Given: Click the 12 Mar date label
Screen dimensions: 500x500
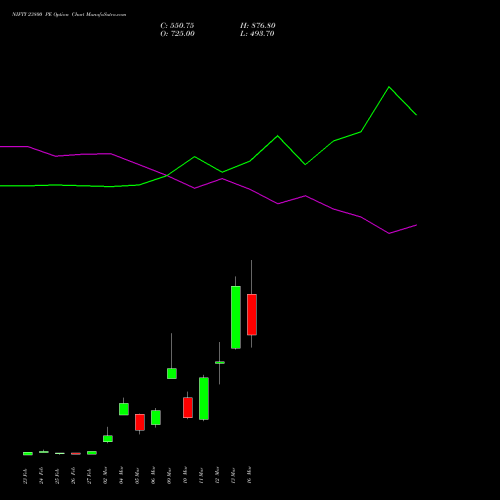Looking at the screenshot, I should [x=218, y=475].
